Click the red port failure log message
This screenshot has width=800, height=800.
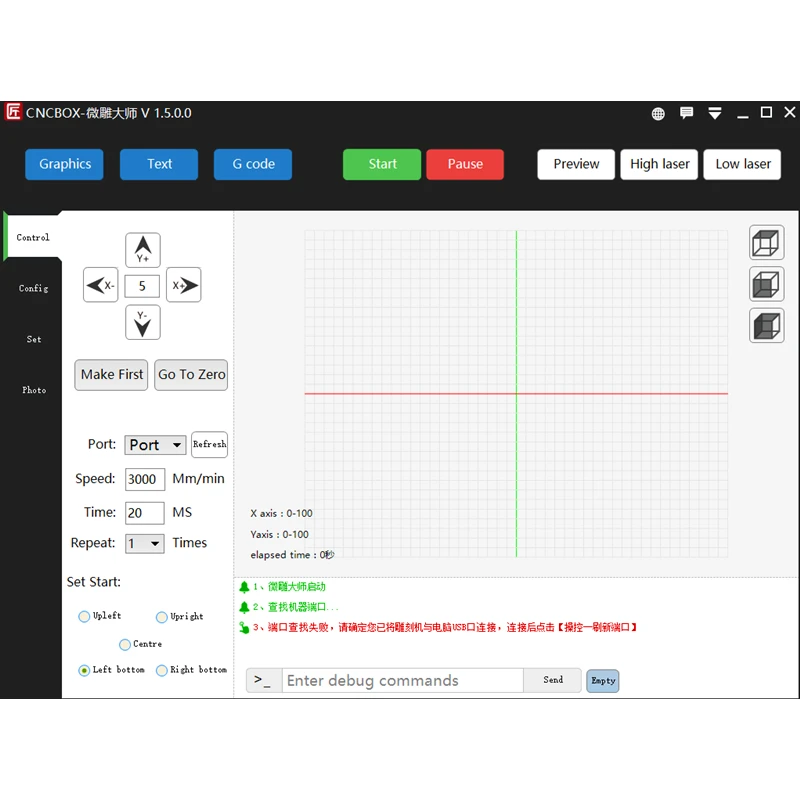[x=445, y=628]
